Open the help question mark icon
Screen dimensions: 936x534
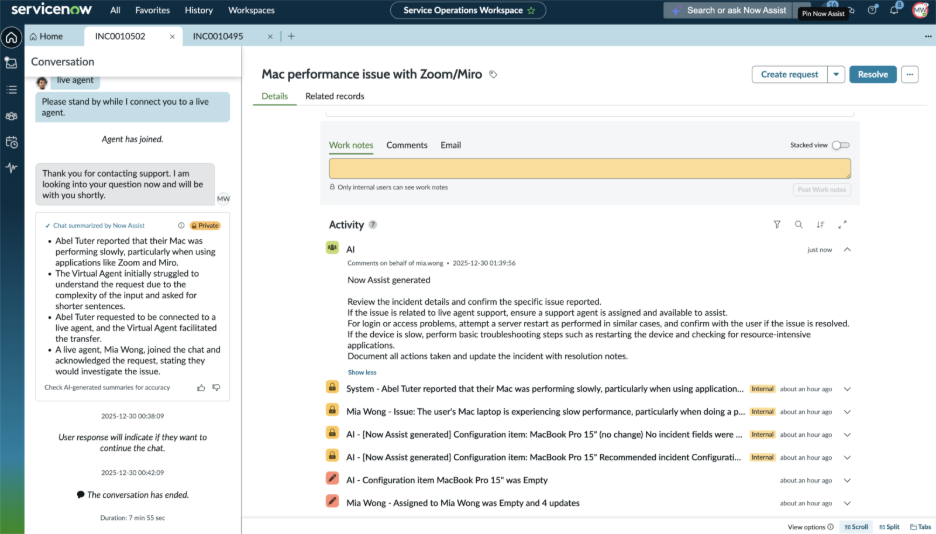pos(872,10)
